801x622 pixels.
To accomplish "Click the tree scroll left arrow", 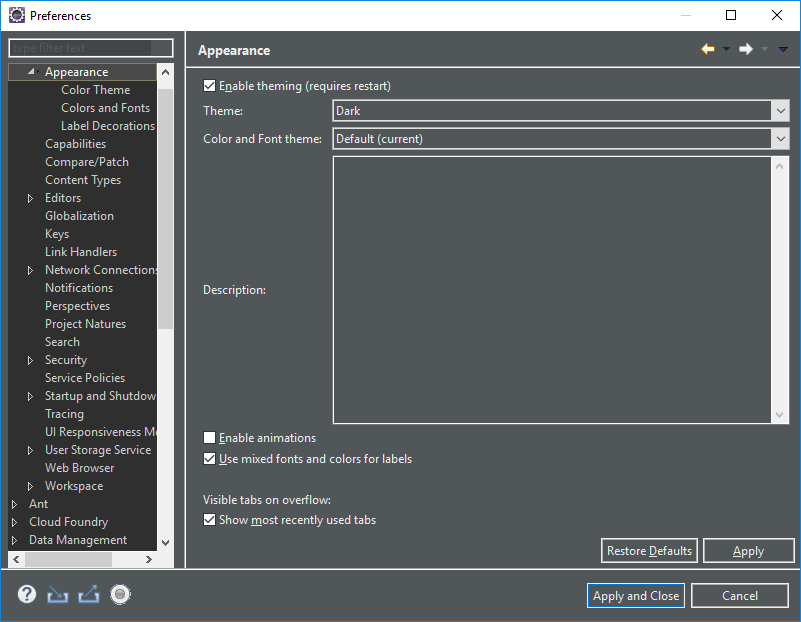I will [16, 559].
